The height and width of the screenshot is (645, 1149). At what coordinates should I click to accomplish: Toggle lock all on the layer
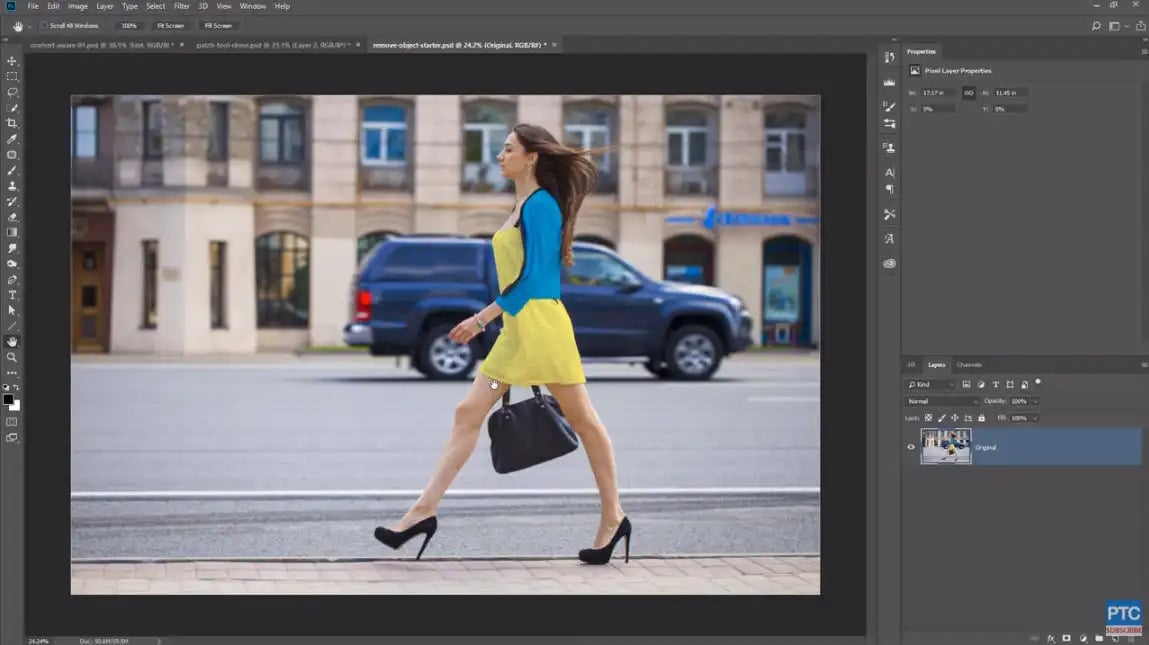(981, 418)
